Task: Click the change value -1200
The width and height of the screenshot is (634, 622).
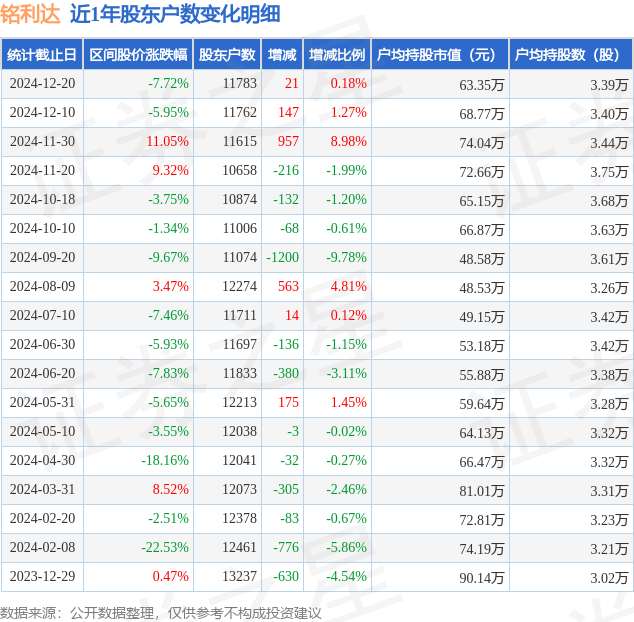Action: [283, 258]
